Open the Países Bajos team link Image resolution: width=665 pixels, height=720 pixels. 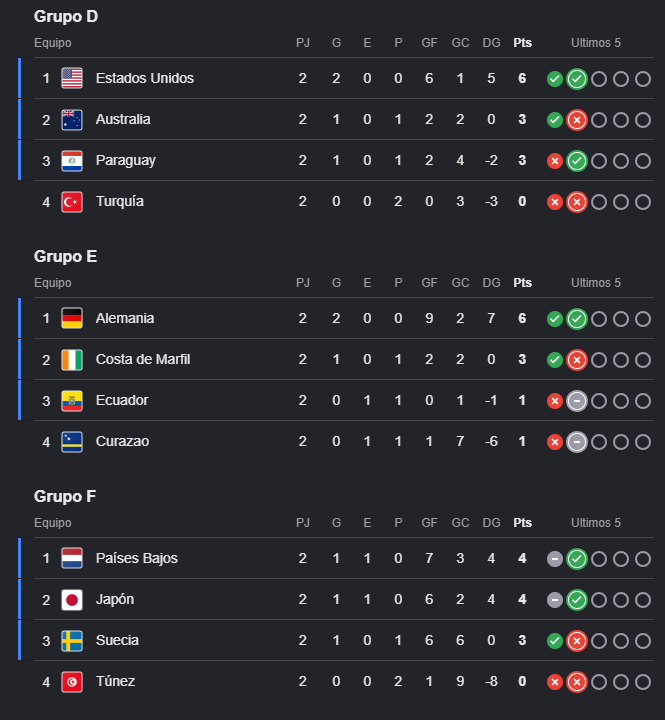[137, 558]
